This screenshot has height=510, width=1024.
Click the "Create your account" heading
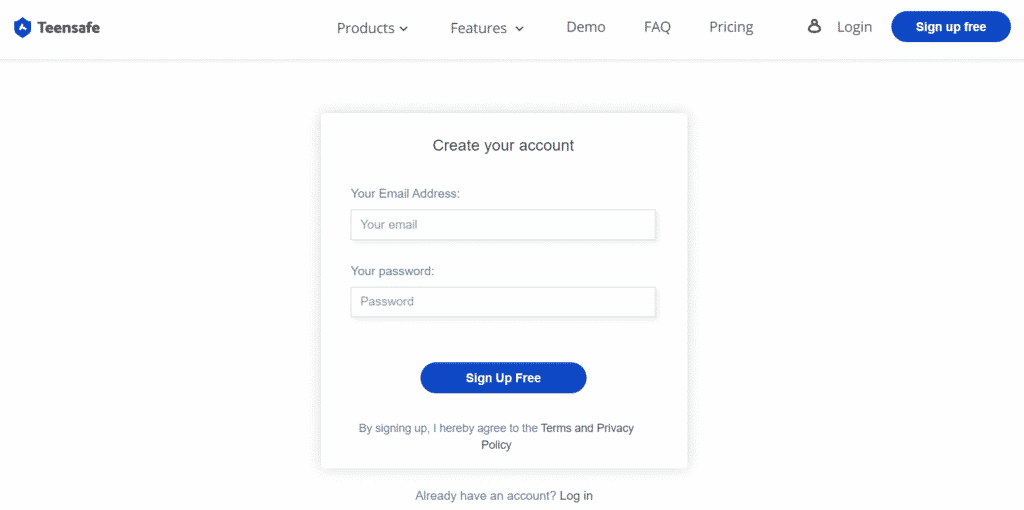coord(503,146)
